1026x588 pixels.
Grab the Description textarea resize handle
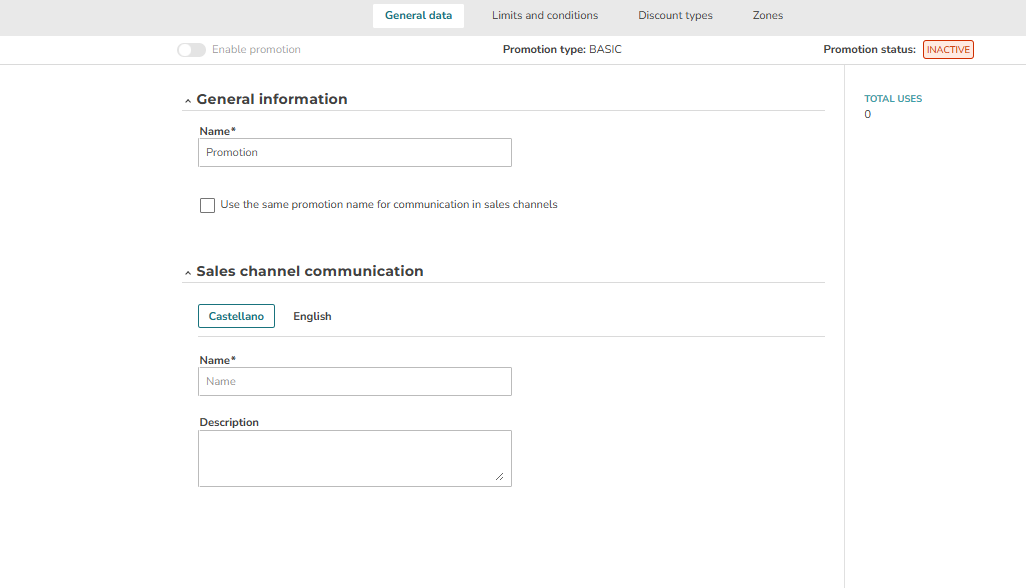pyautogui.click(x=499, y=477)
